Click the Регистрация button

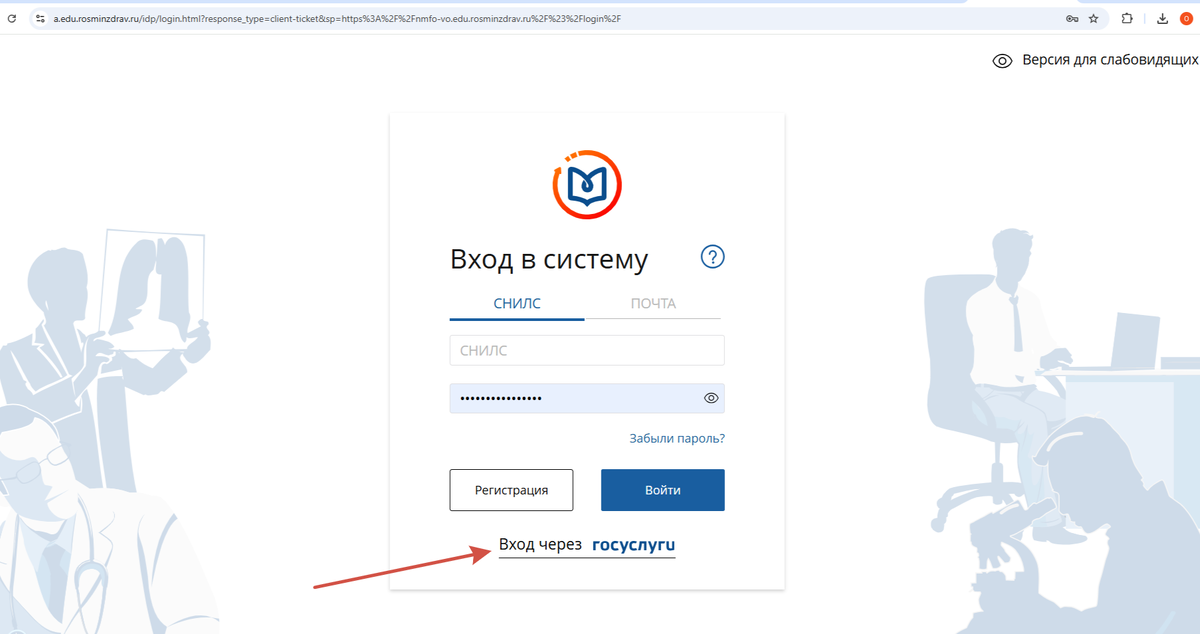pyautogui.click(x=511, y=490)
